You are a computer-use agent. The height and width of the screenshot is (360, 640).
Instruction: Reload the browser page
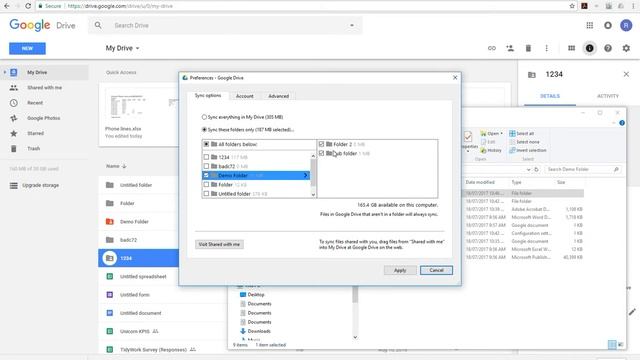coord(28,6)
